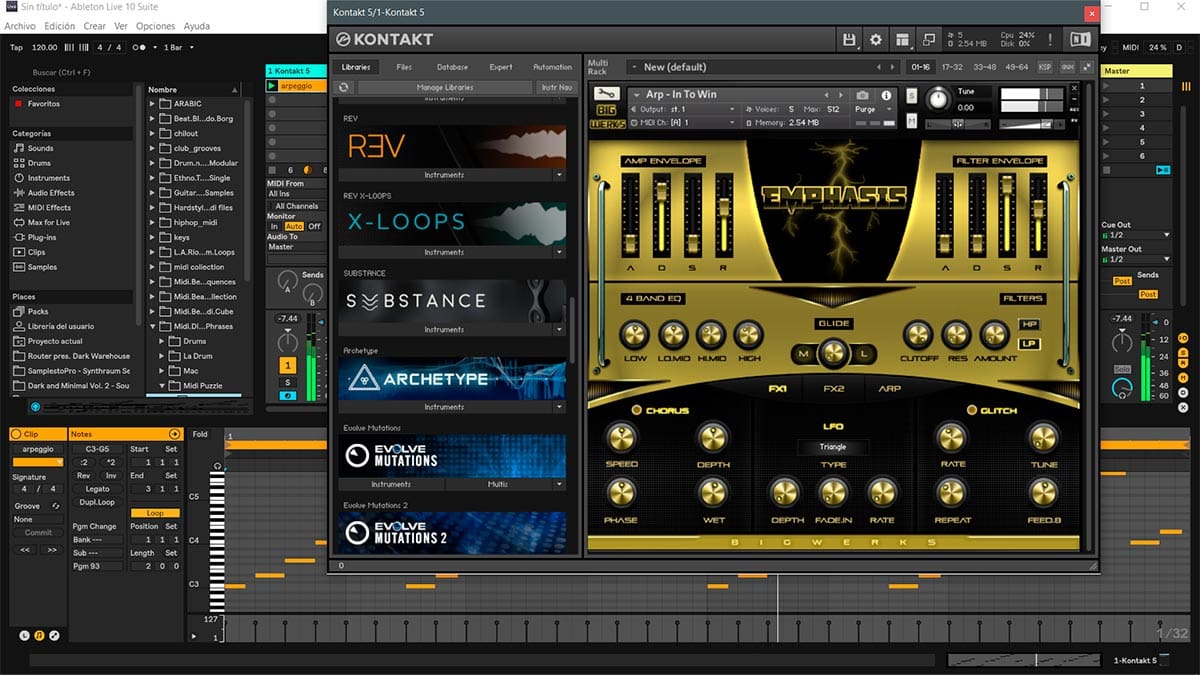Open the Ayuda menu
Image resolution: width=1200 pixels, height=675 pixels.
click(x=197, y=26)
